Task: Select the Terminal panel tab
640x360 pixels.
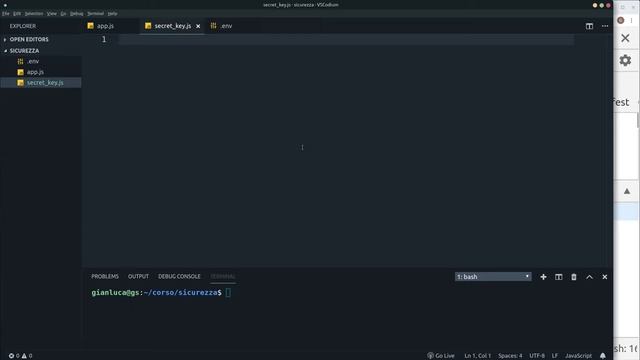Action: pos(223,276)
